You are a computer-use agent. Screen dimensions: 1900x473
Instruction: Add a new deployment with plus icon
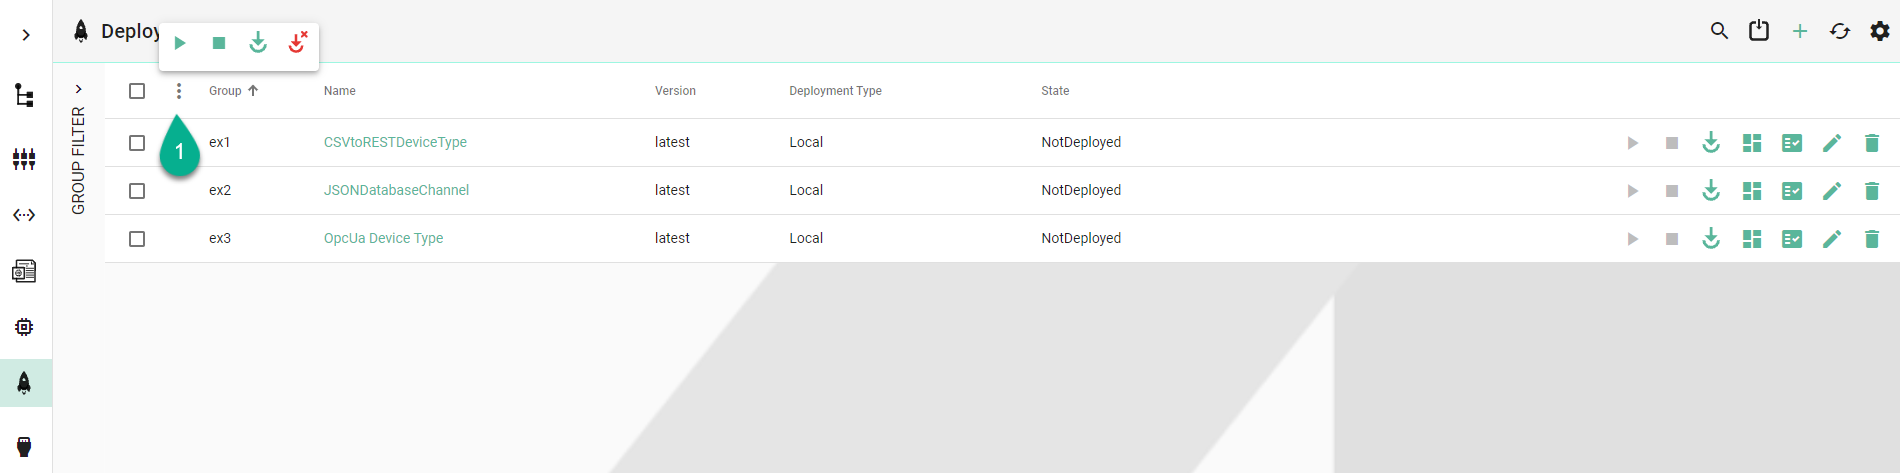point(1799,31)
